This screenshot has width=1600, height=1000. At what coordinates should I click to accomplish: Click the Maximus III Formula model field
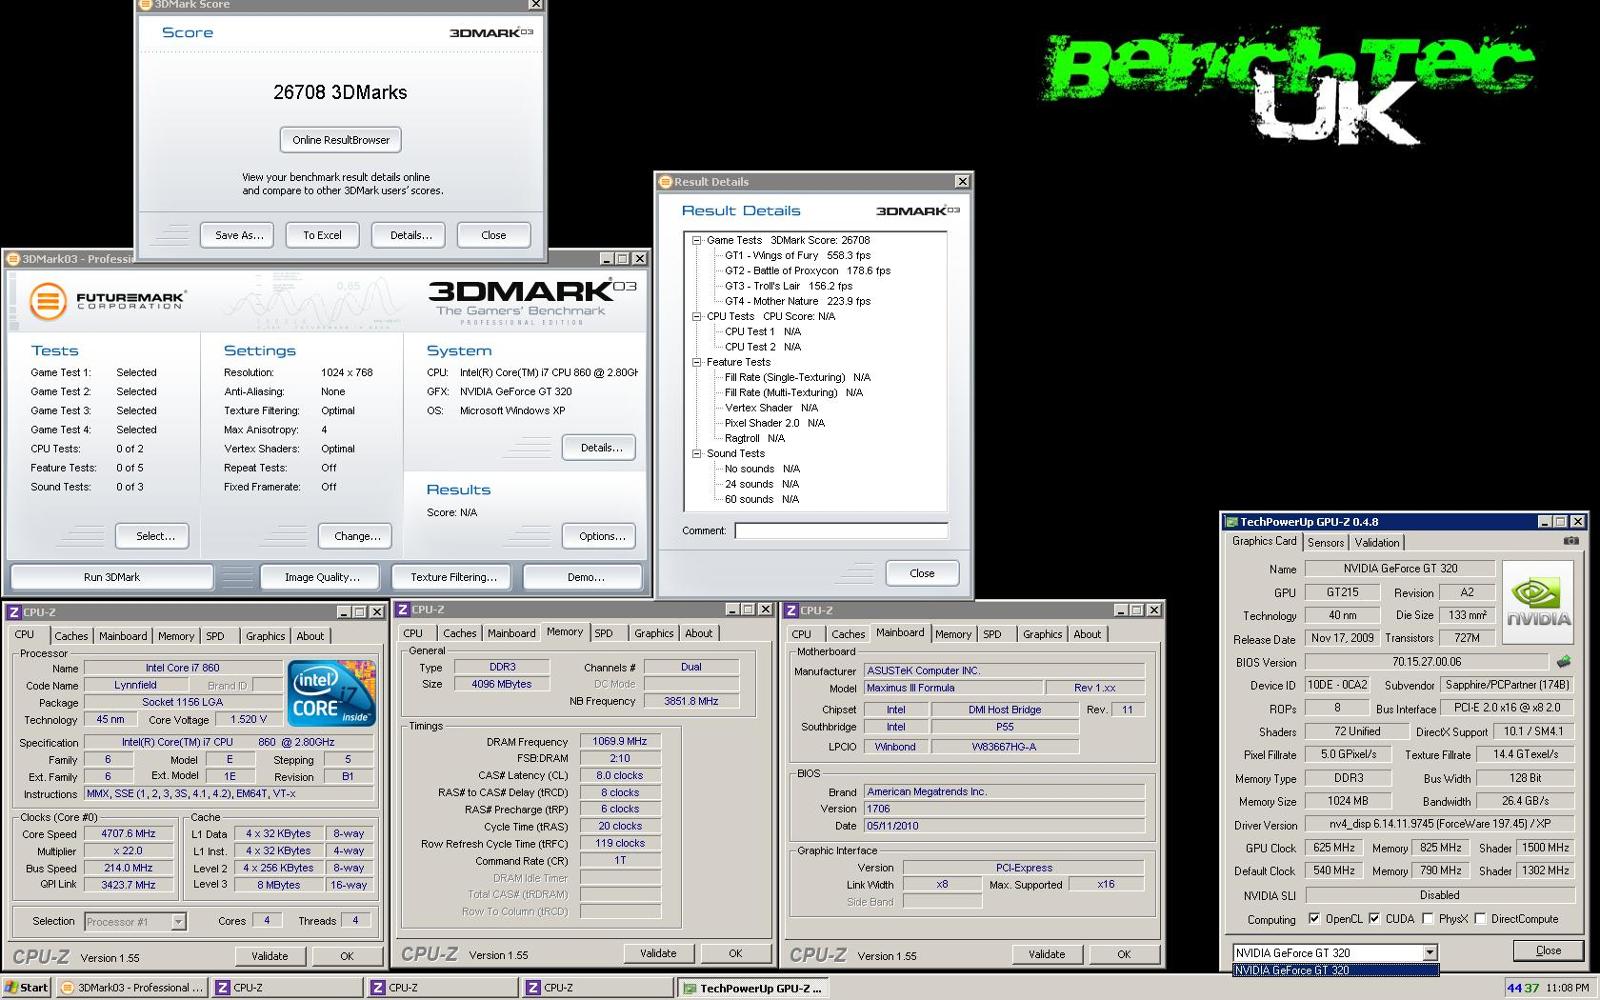[x=954, y=688]
